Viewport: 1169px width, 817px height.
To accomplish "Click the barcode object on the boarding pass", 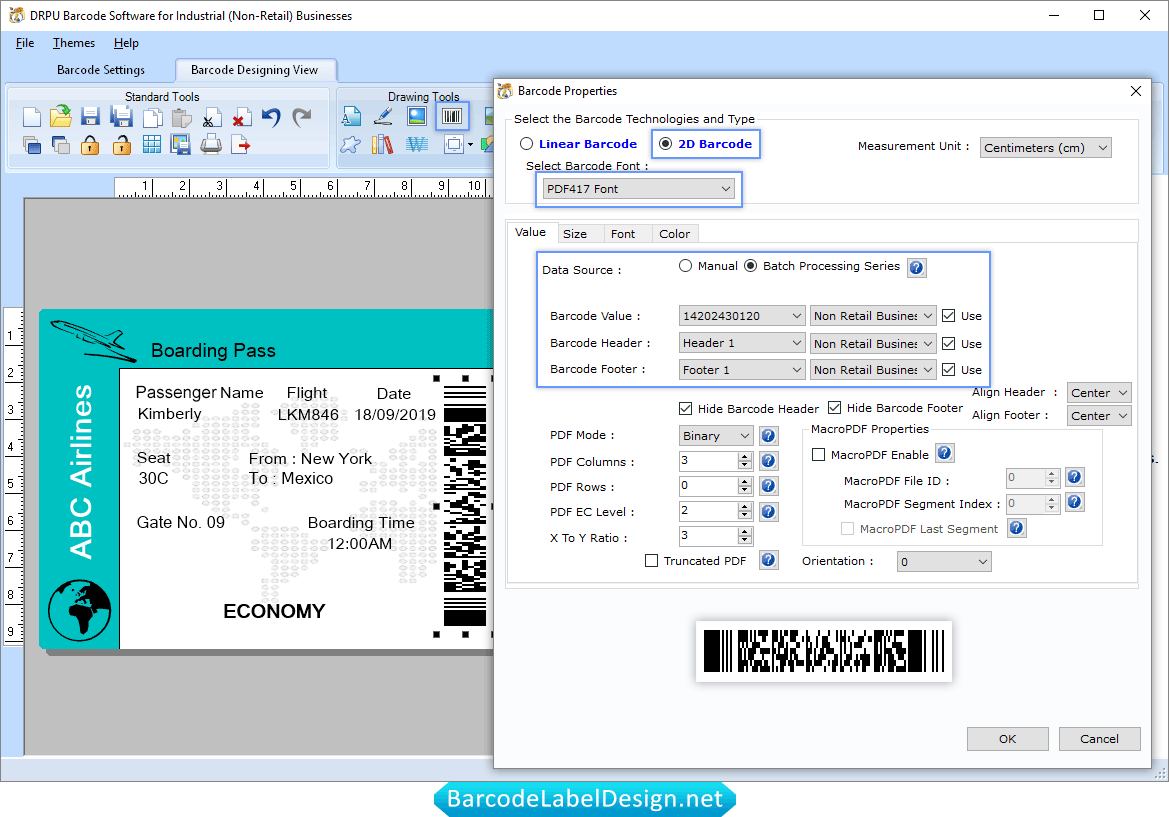I will click(x=464, y=507).
